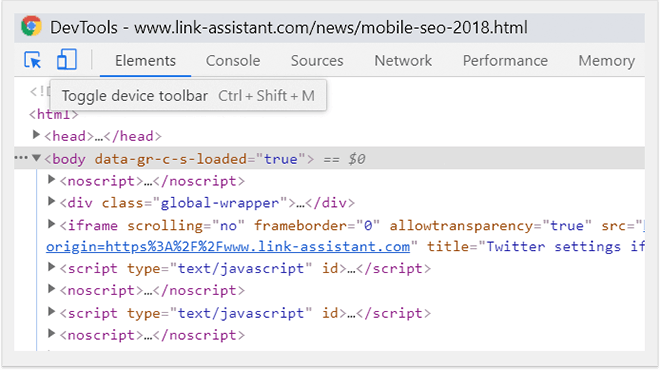660x370 pixels.
Task: Open the Memory tab
Action: tap(607, 61)
